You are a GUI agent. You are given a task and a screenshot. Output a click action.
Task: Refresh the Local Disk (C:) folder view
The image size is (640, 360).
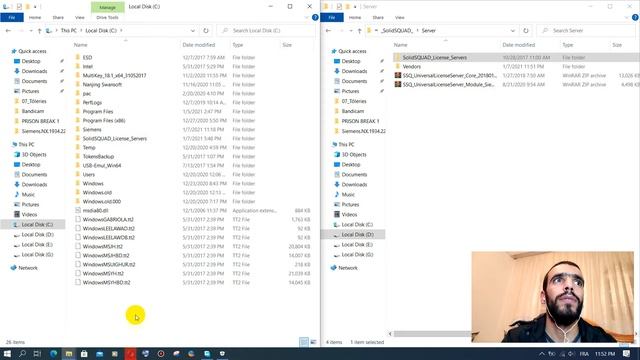coord(206,31)
